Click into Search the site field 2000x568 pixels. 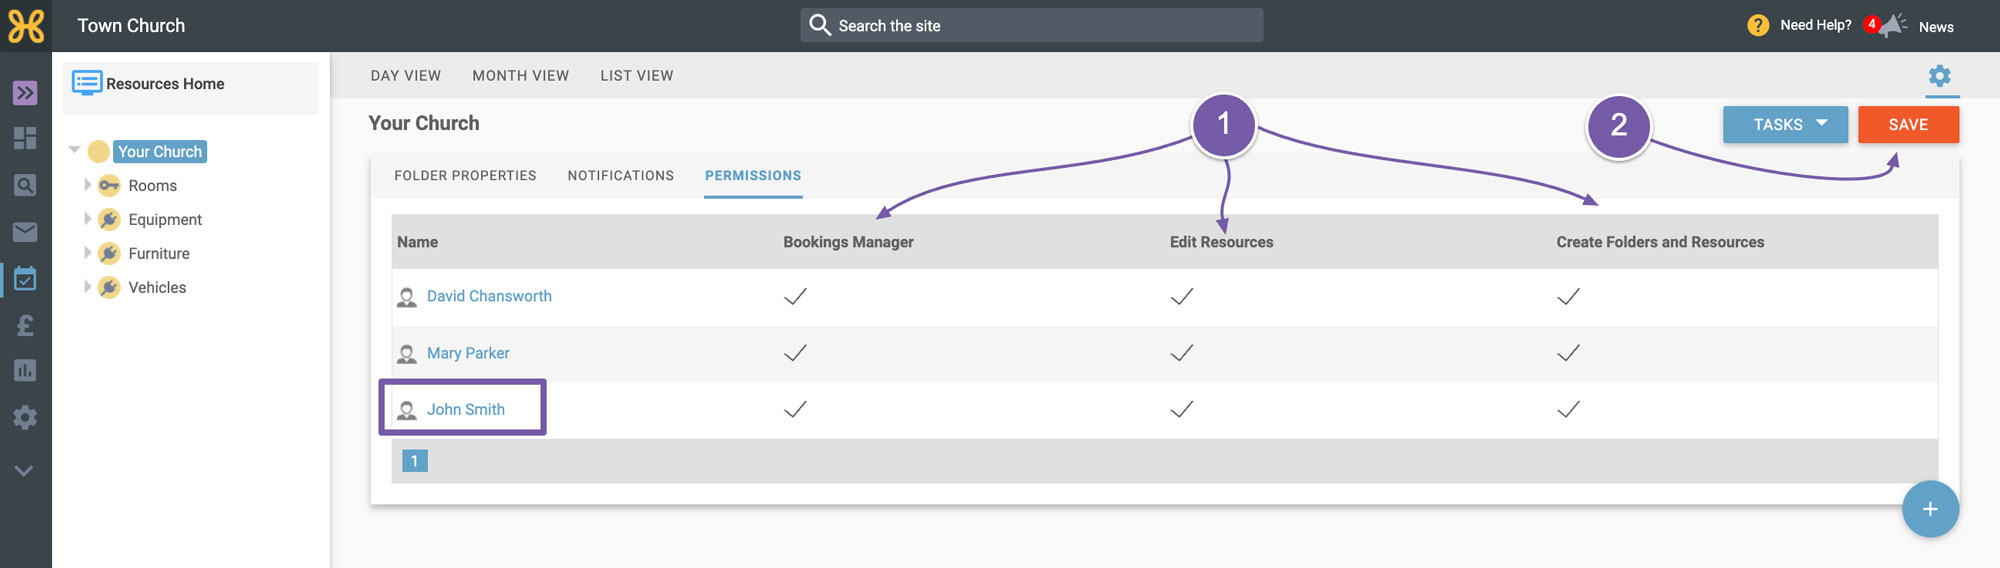pyautogui.click(x=1031, y=25)
